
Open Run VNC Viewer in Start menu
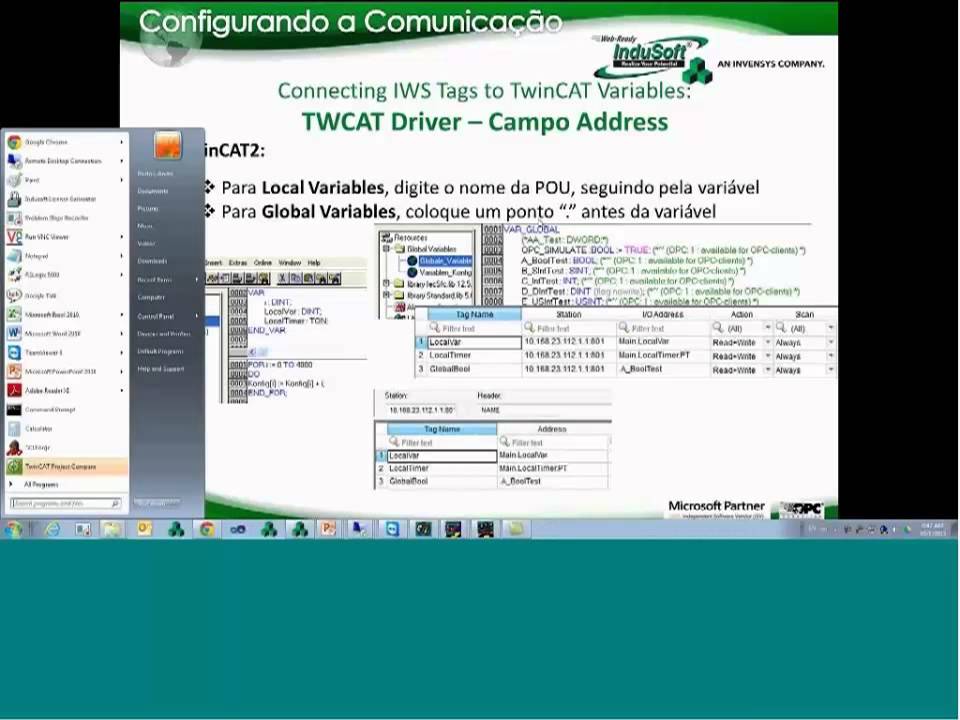click(x=64, y=237)
